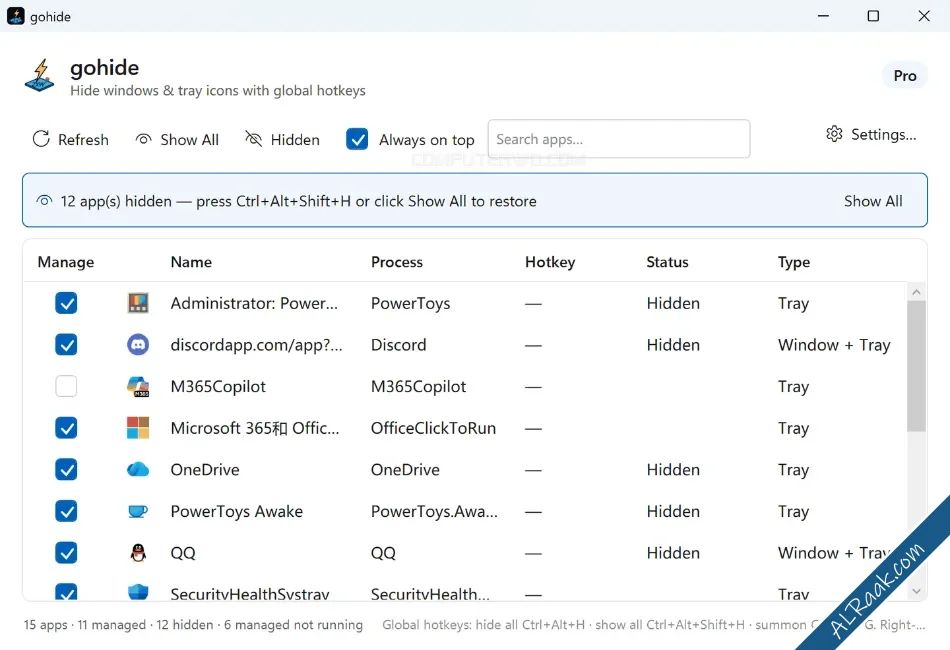Click the gohide lightning logo in header
This screenshot has height=650, width=950.
(x=39, y=76)
